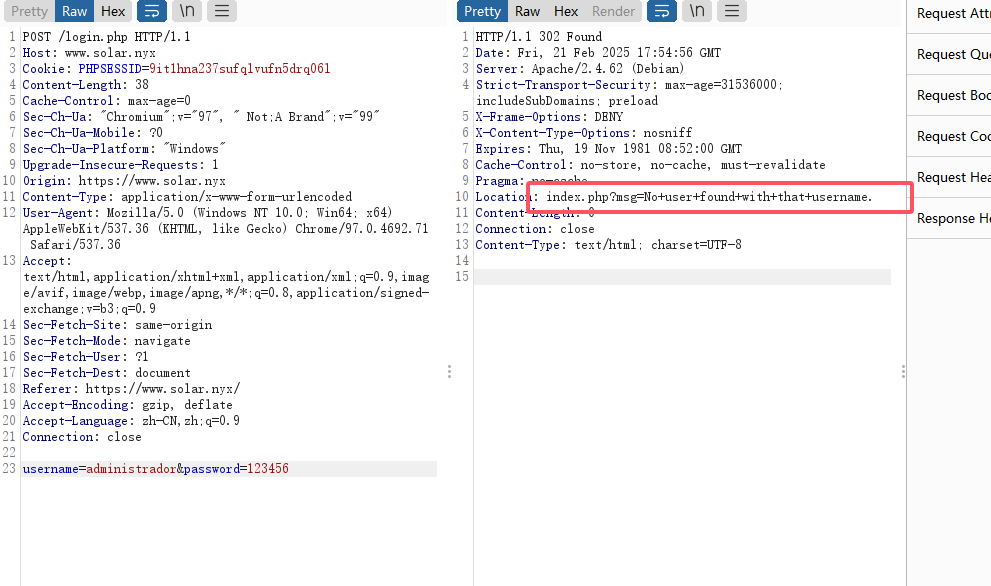Expand Request Cookies in Inspector panel

tap(953, 137)
